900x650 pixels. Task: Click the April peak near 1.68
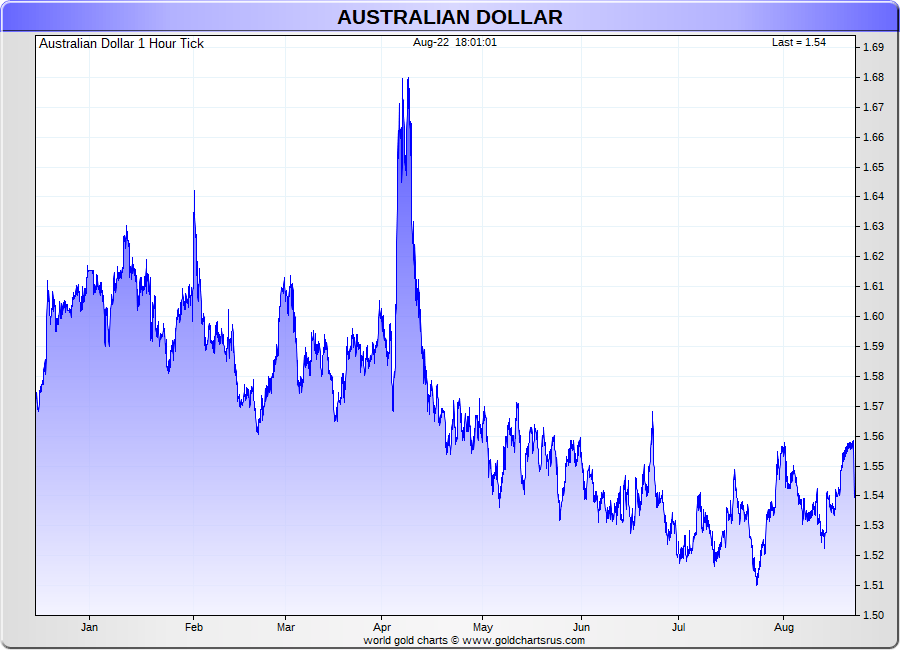407,79
